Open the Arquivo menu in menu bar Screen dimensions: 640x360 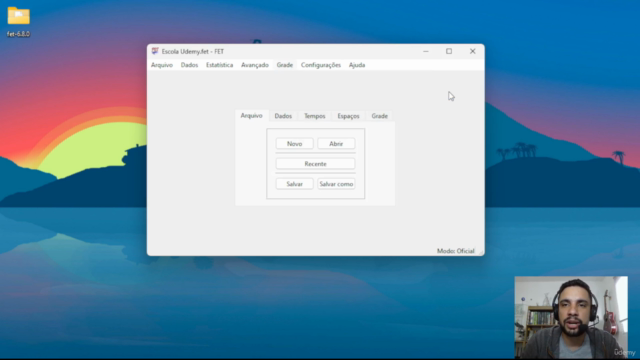pyautogui.click(x=162, y=65)
